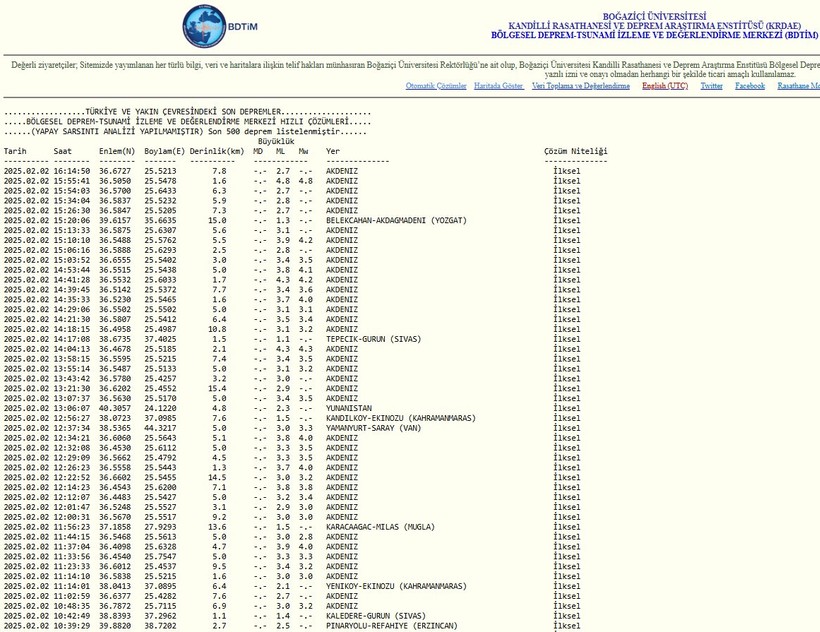Select longitude 44.3217 value

point(161,428)
